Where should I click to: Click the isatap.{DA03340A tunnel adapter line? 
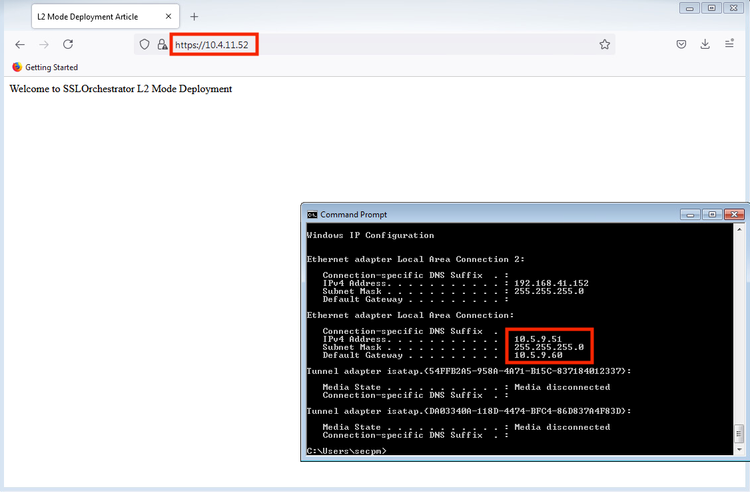click(x=469, y=411)
